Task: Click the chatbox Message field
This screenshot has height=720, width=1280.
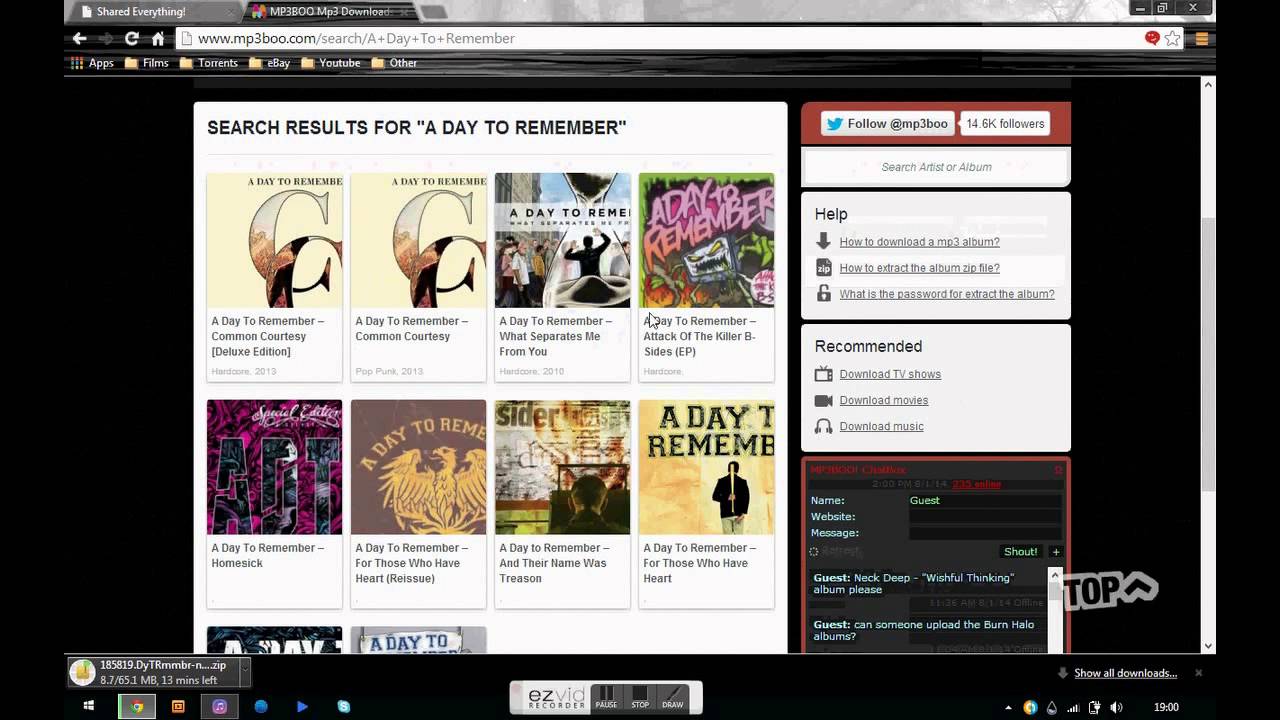Action: (984, 533)
